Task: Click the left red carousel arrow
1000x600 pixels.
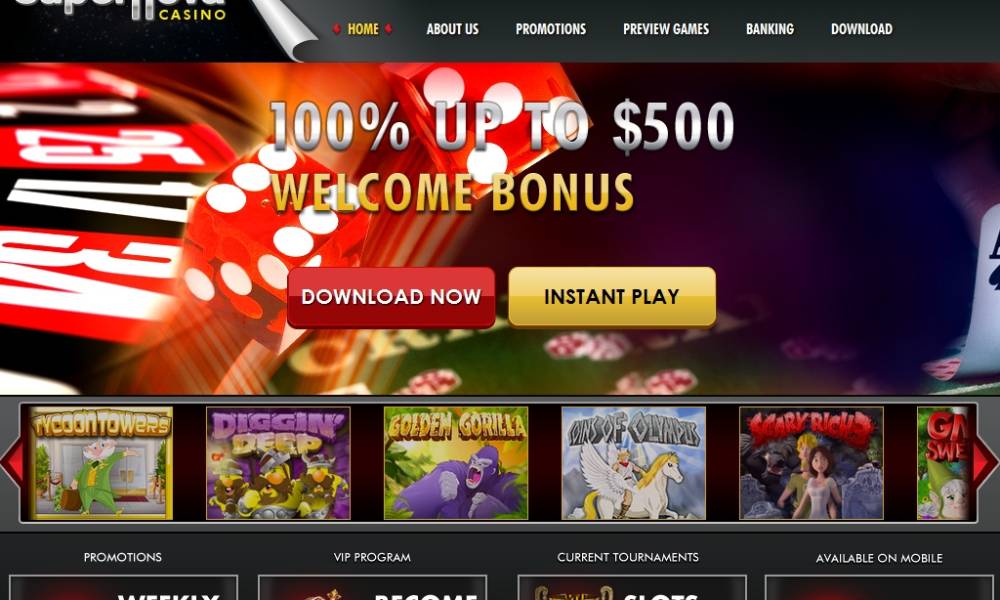Action: (11, 461)
